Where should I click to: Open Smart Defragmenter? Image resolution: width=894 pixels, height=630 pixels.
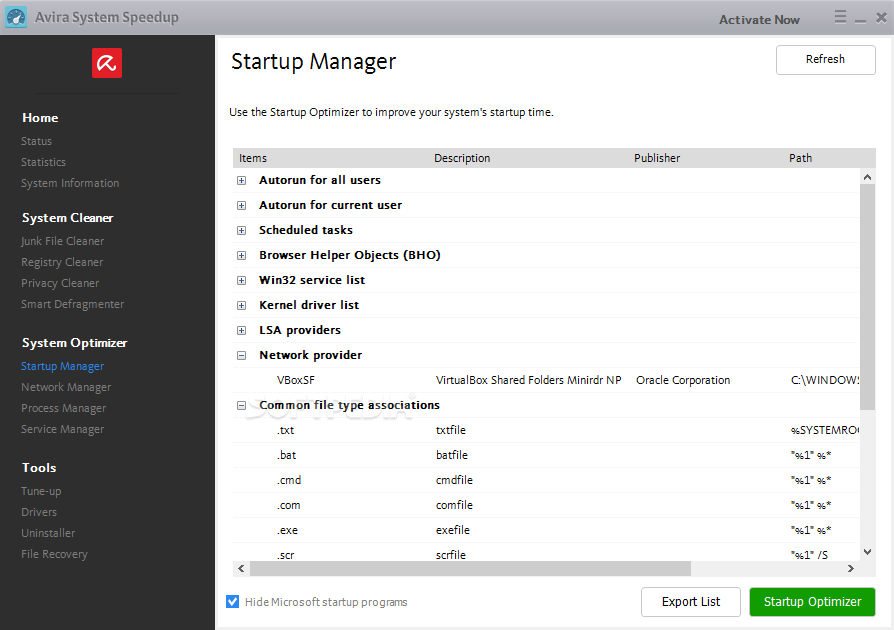72,304
